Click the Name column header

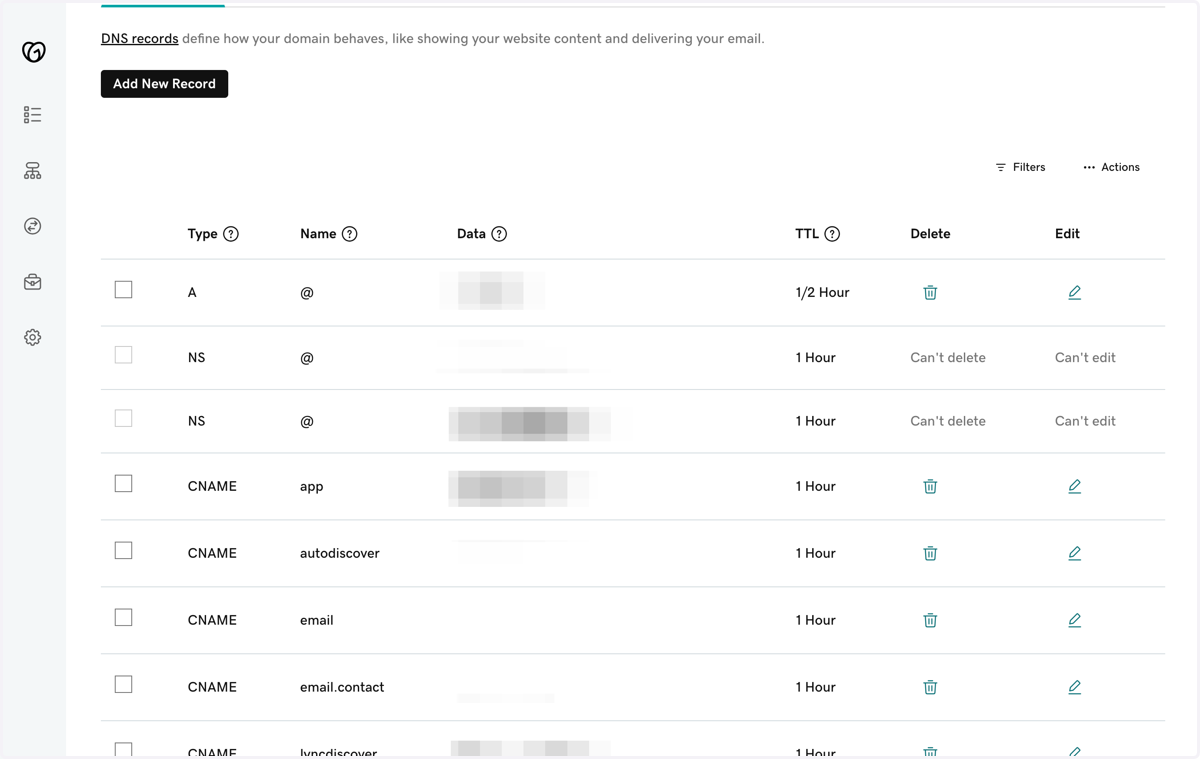point(318,234)
